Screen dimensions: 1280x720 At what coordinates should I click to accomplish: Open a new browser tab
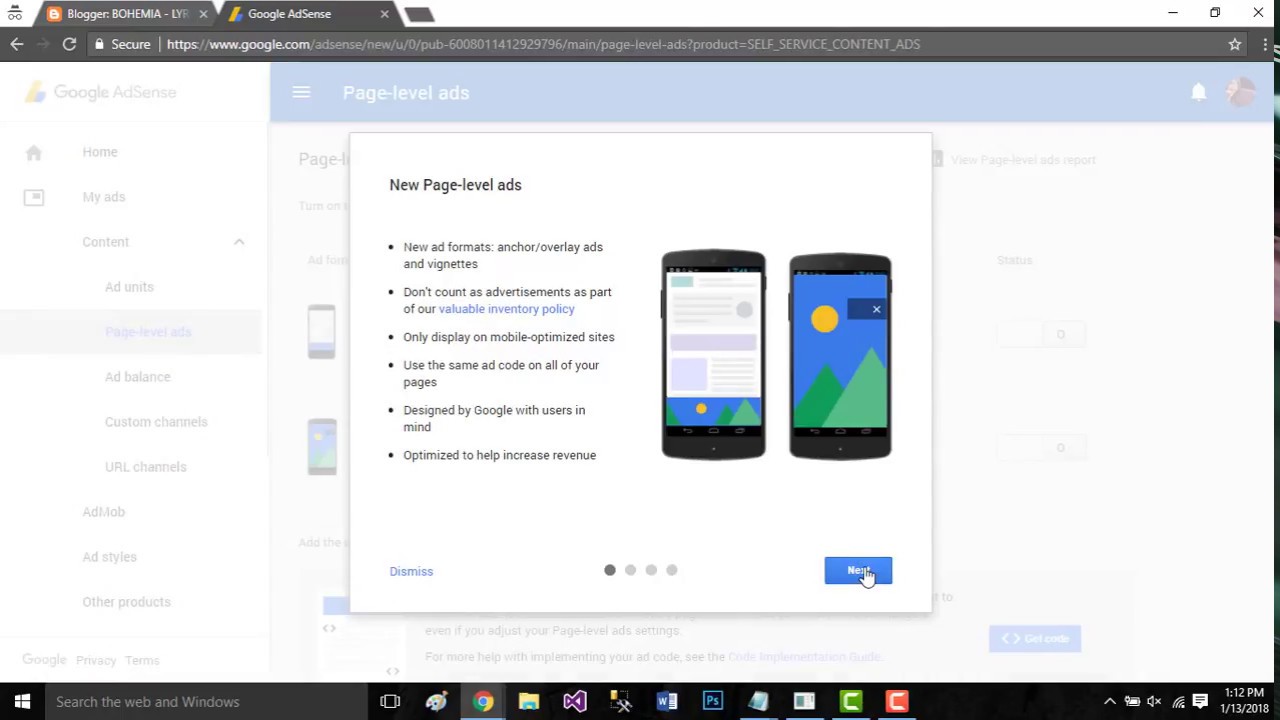419,14
